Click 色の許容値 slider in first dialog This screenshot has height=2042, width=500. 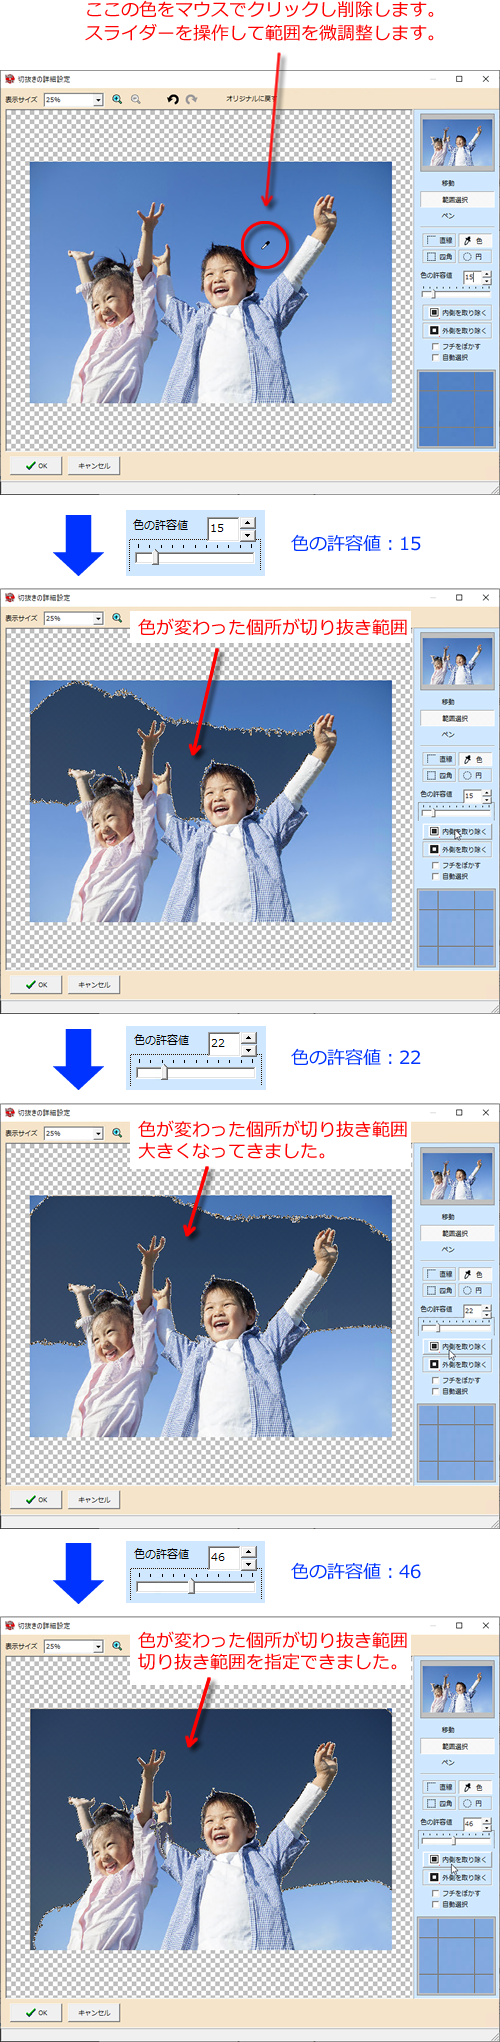pos(456,292)
